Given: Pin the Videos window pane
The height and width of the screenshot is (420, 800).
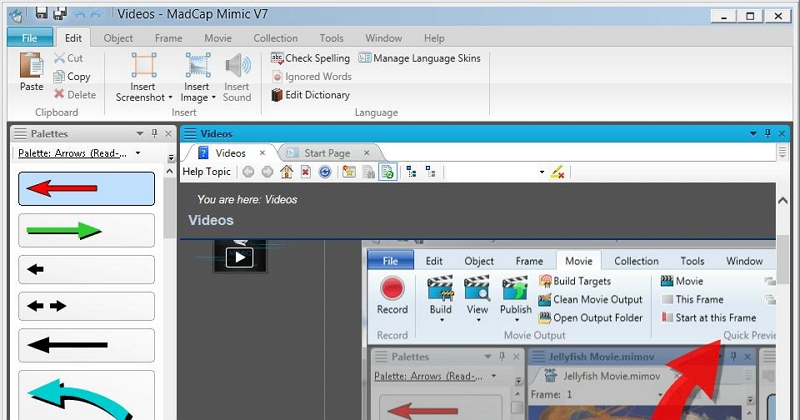Looking at the screenshot, I should pyautogui.click(x=767, y=134).
